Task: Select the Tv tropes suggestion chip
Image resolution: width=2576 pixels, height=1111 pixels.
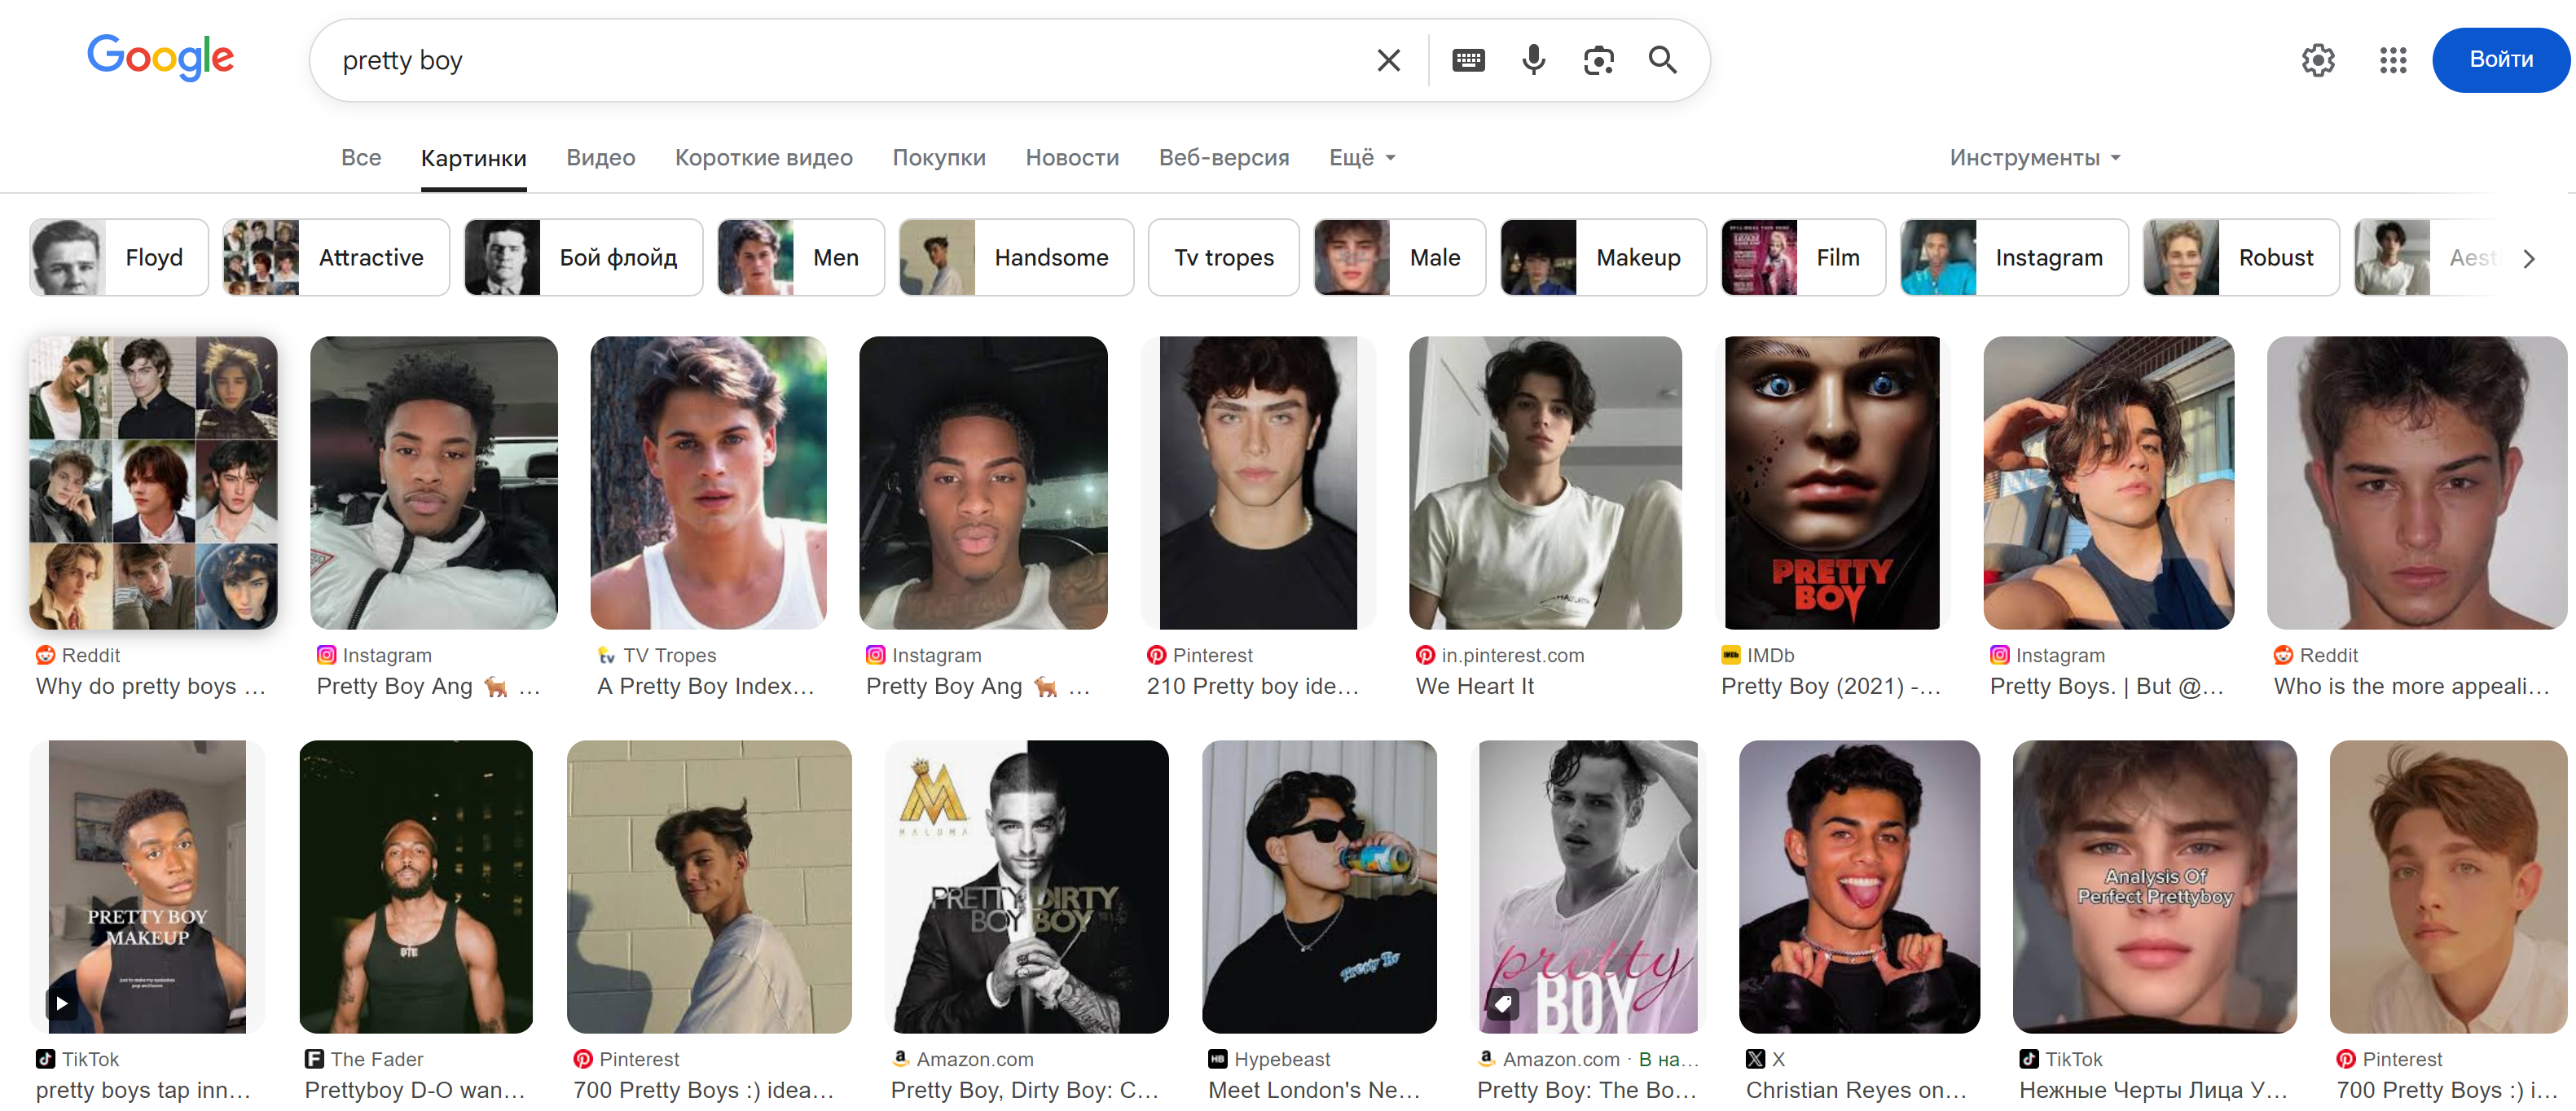Action: [1224, 258]
